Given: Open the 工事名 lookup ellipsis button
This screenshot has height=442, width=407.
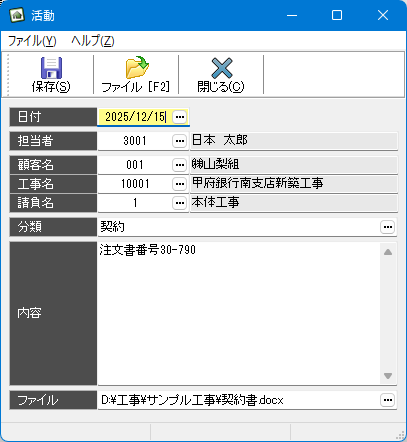Looking at the screenshot, I should [x=180, y=184].
